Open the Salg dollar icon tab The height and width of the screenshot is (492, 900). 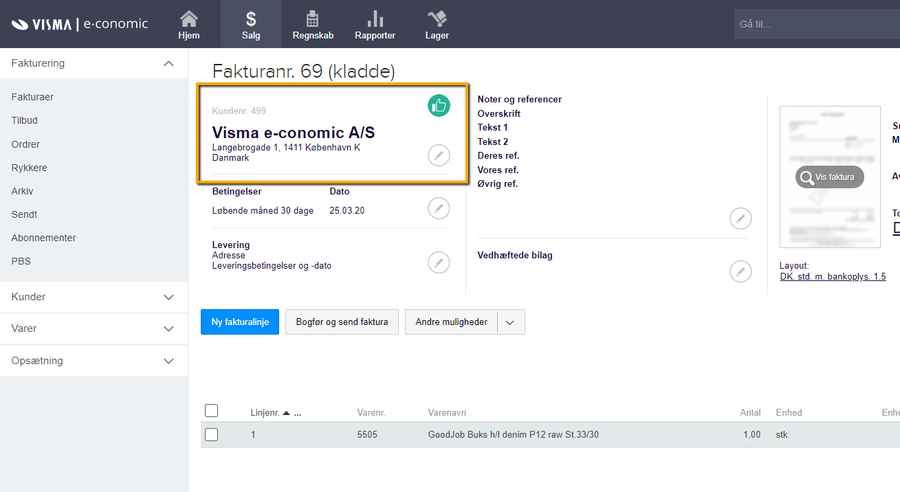(x=251, y=24)
